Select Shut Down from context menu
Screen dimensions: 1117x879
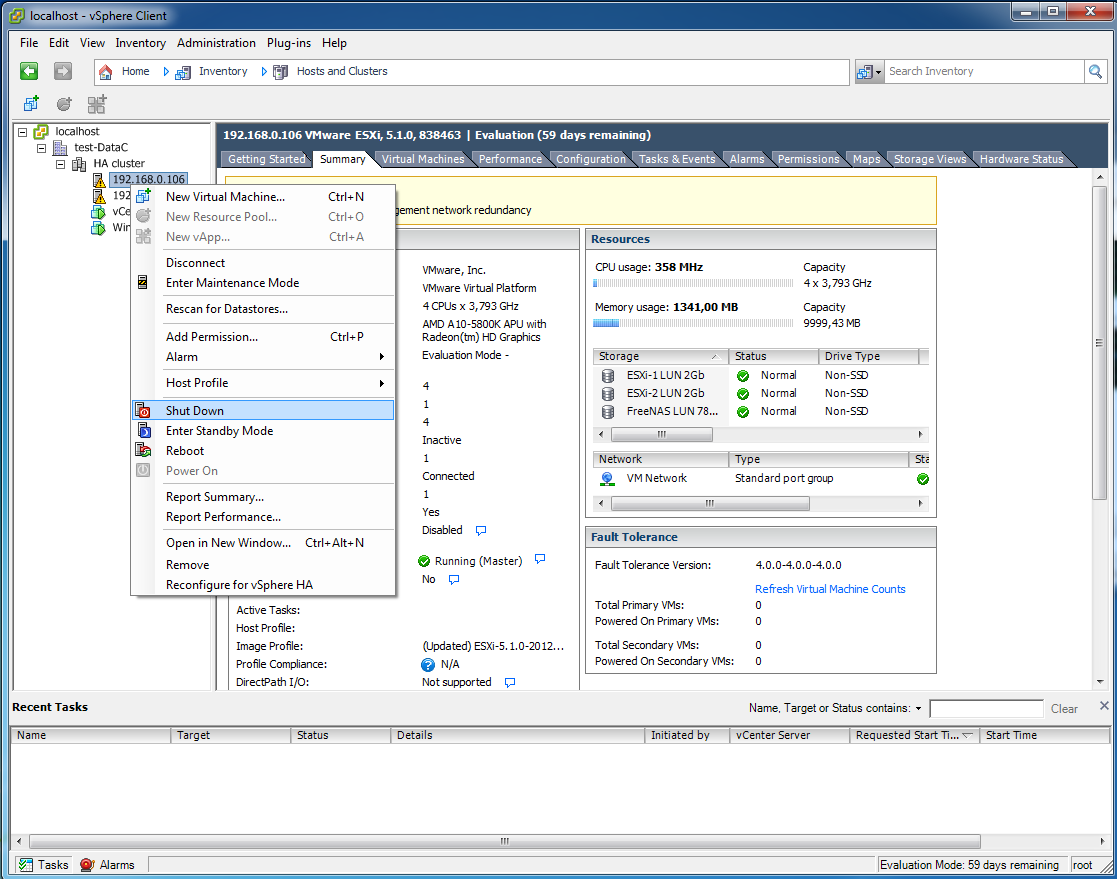coord(263,410)
